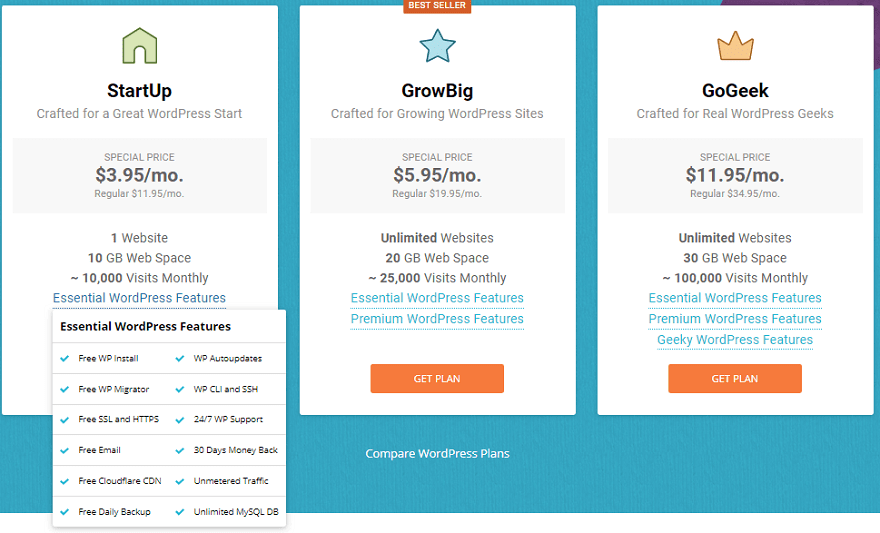The image size is (880, 533).
Task: Click the checkmark beside WP Autoupdates
Action: pos(180,358)
